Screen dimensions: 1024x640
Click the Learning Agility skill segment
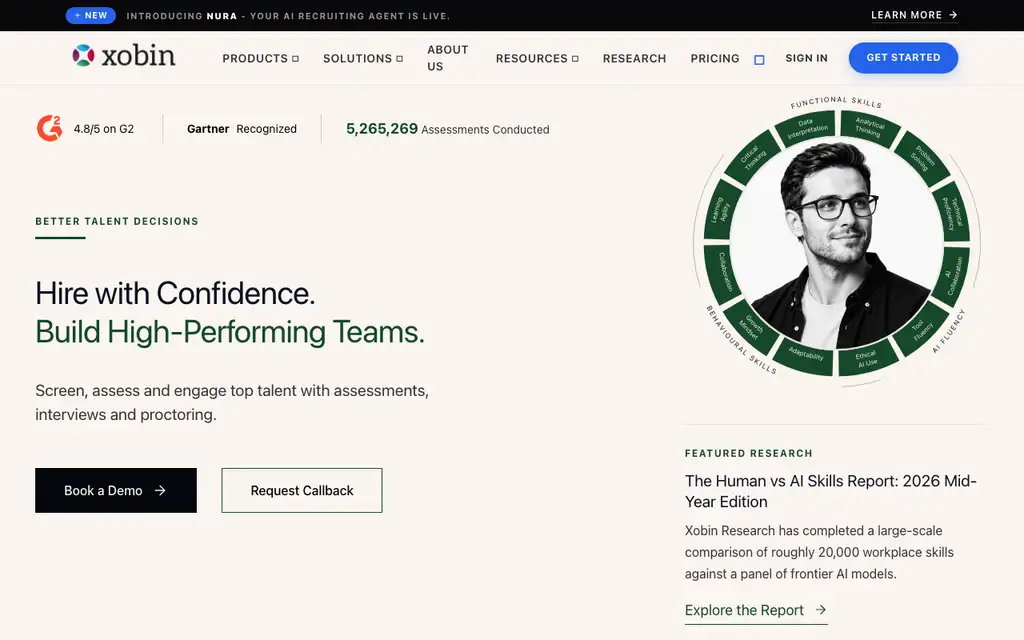pyautogui.click(x=720, y=211)
